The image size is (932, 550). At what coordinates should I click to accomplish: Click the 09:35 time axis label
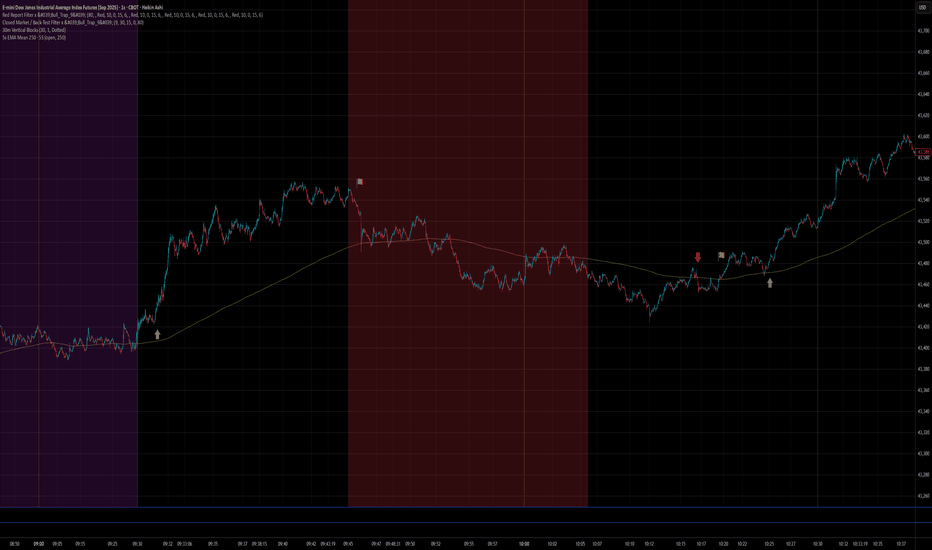click(x=213, y=544)
